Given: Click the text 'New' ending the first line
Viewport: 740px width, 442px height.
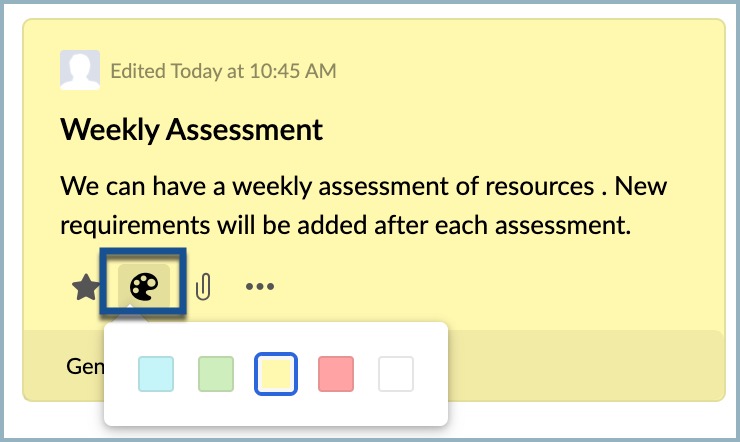Looking at the screenshot, I should click(640, 186).
